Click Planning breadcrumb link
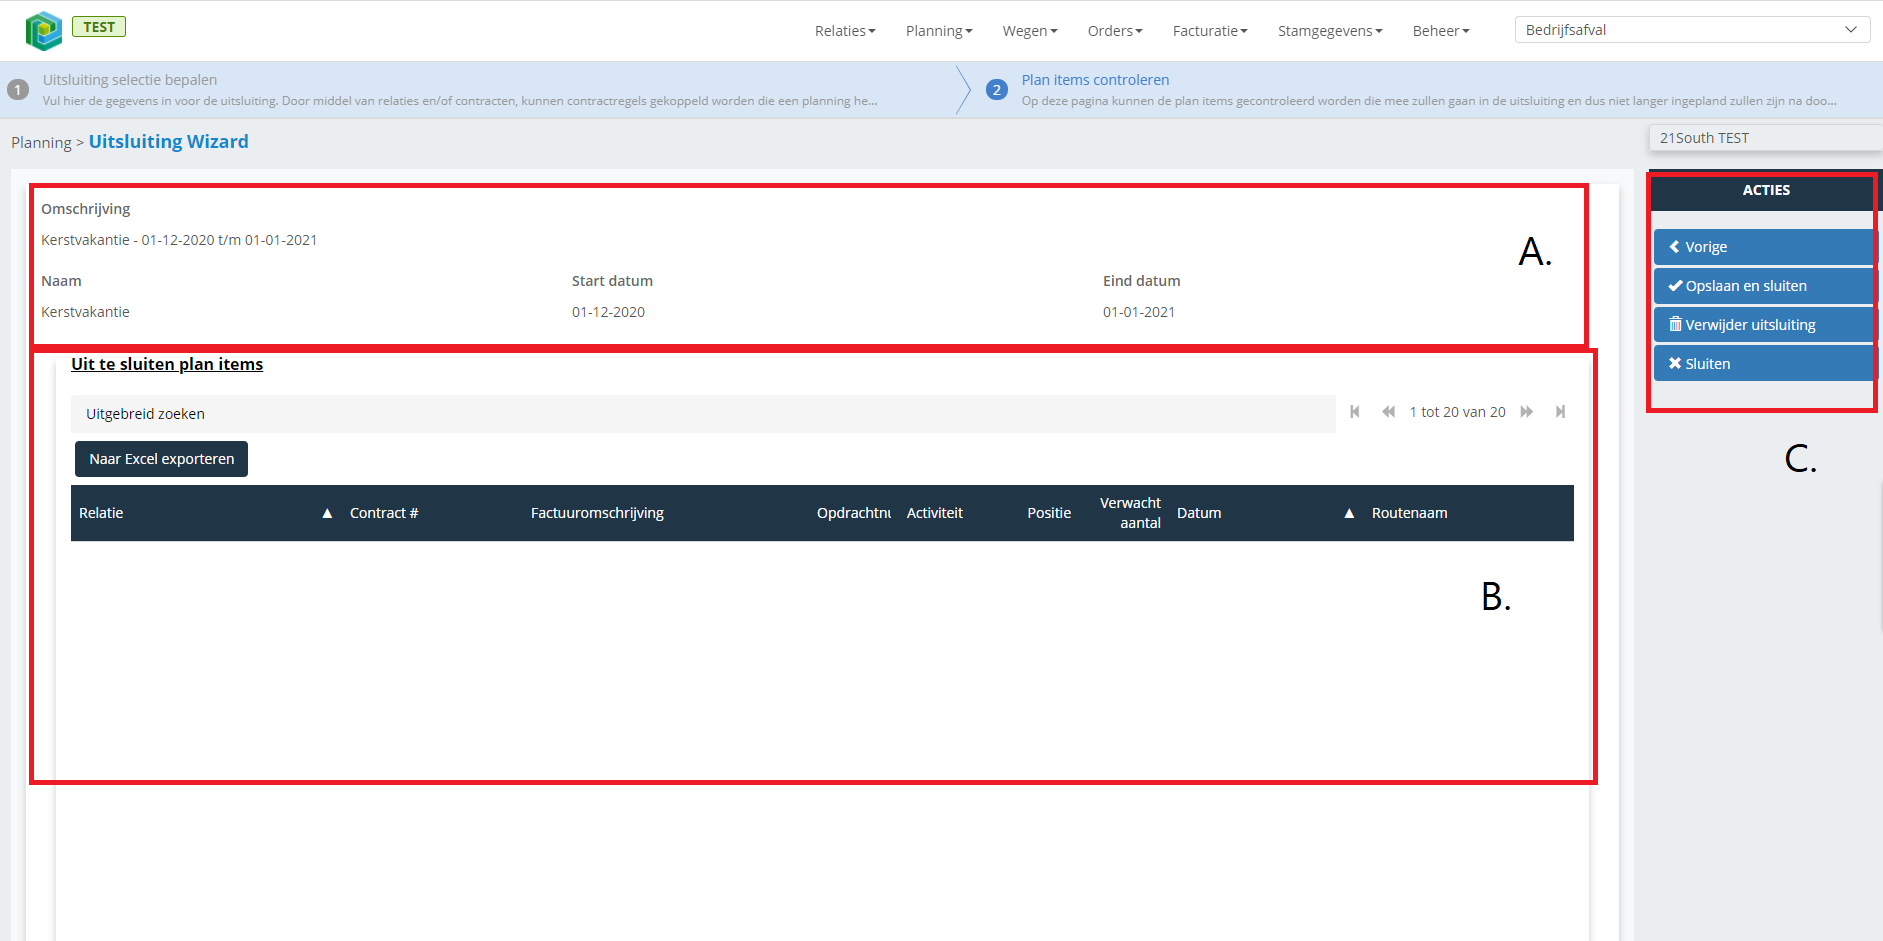1883x941 pixels. point(41,143)
